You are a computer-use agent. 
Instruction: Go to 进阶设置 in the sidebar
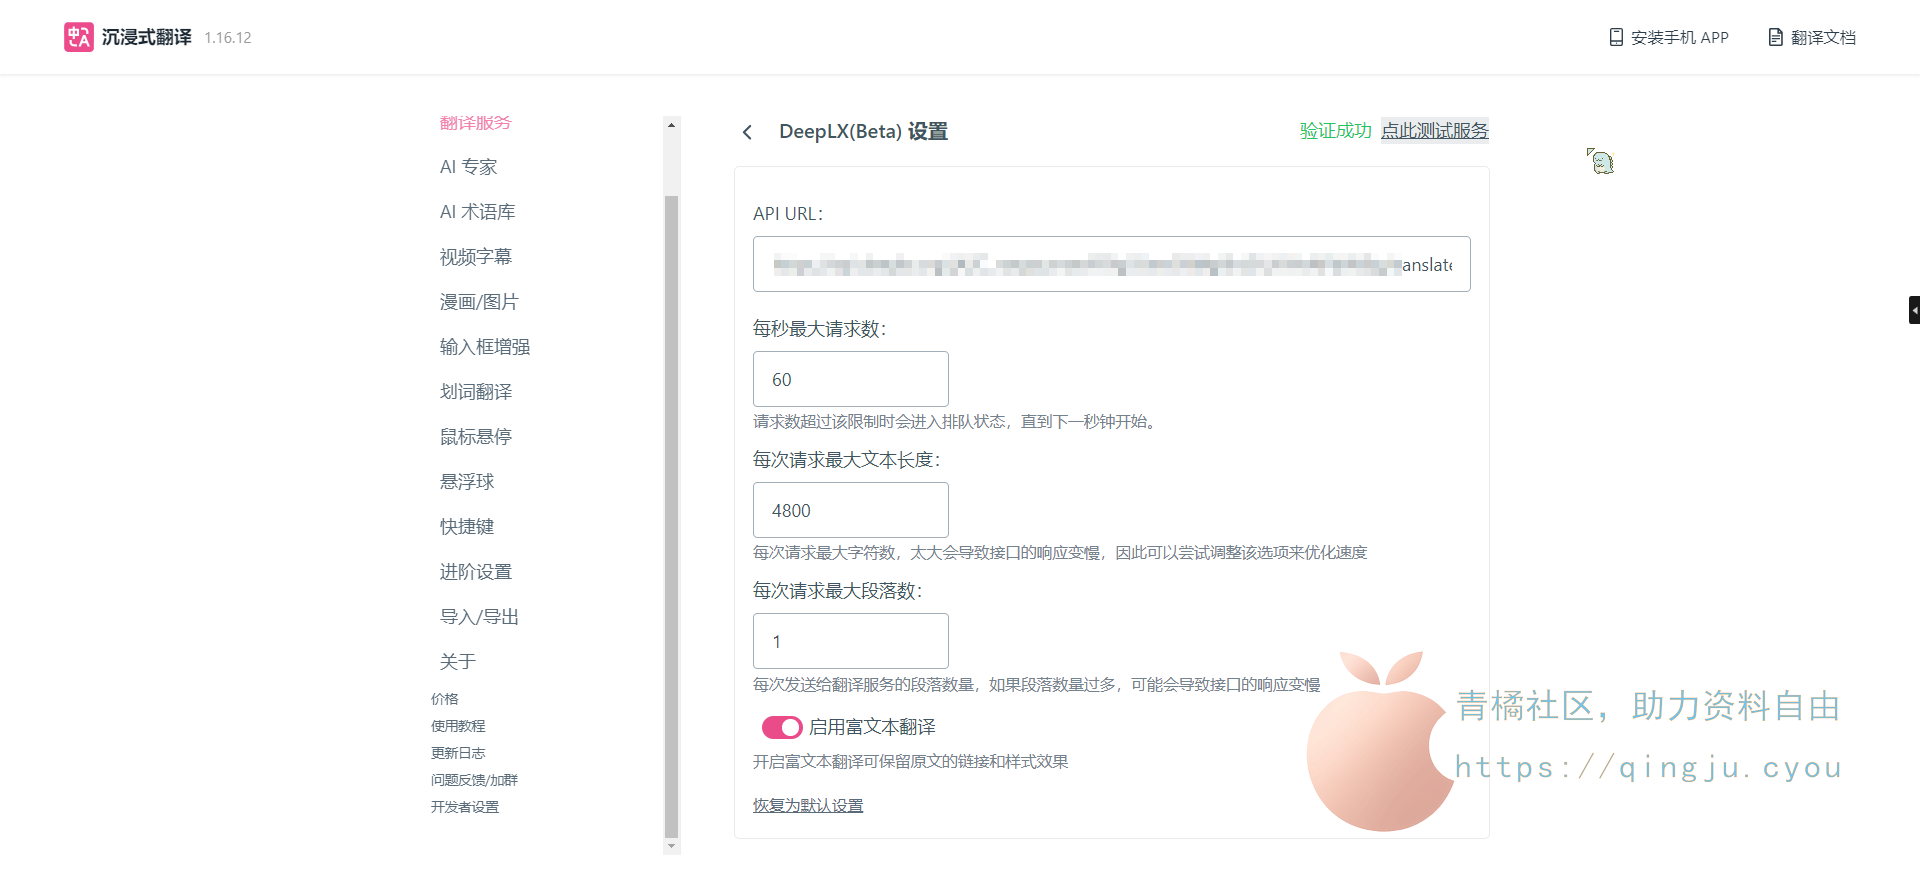click(x=476, y=572)
